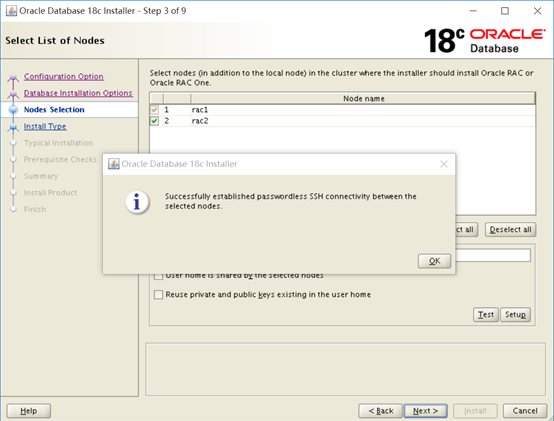The height and width of the screenshot is (421, 554).
Task: Go back with the Back button
Action: tap(381, 411)
